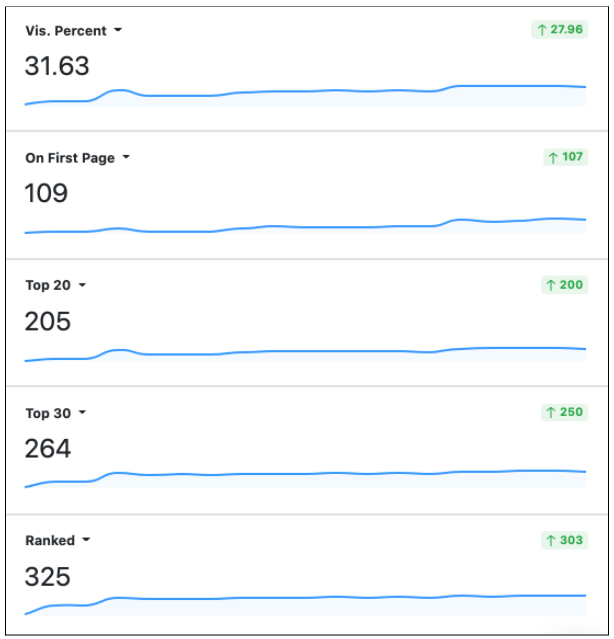Screen dimensions: 614x639
Task: Click the green 27.96 change badge
Action: click(559, 29)
